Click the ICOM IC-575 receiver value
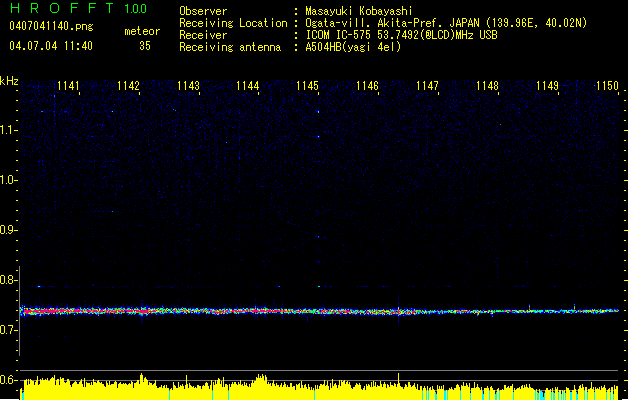Viewport: 629px width, 400px height. click(401, 35)
